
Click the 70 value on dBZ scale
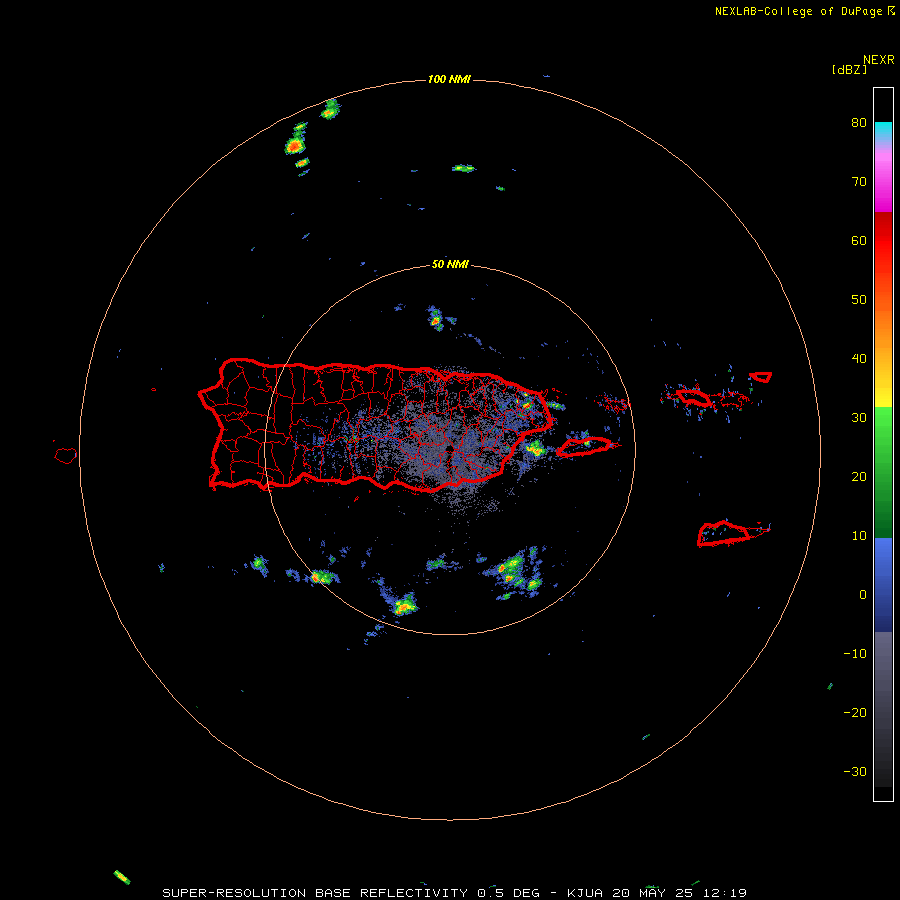pos(859,182)
